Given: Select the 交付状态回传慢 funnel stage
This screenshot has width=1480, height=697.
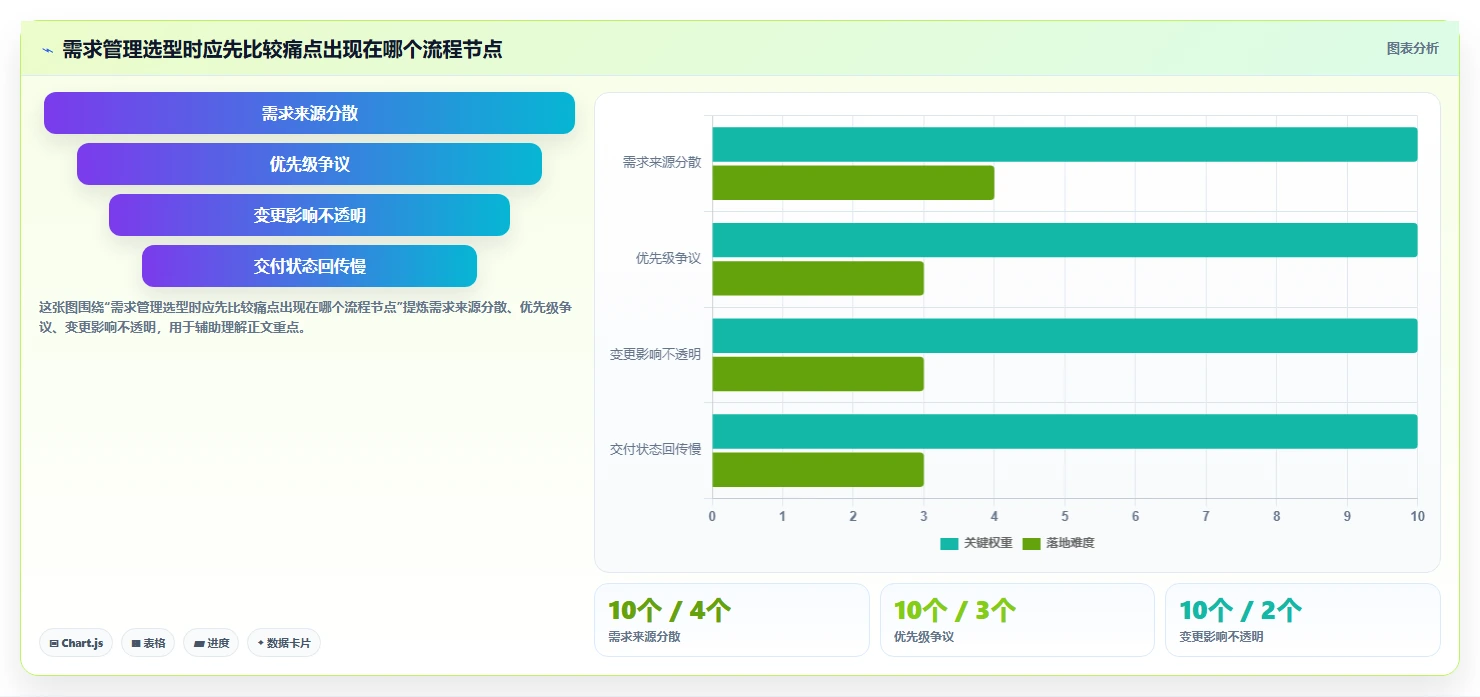Looking at the screenshot, I should [309, 266].
